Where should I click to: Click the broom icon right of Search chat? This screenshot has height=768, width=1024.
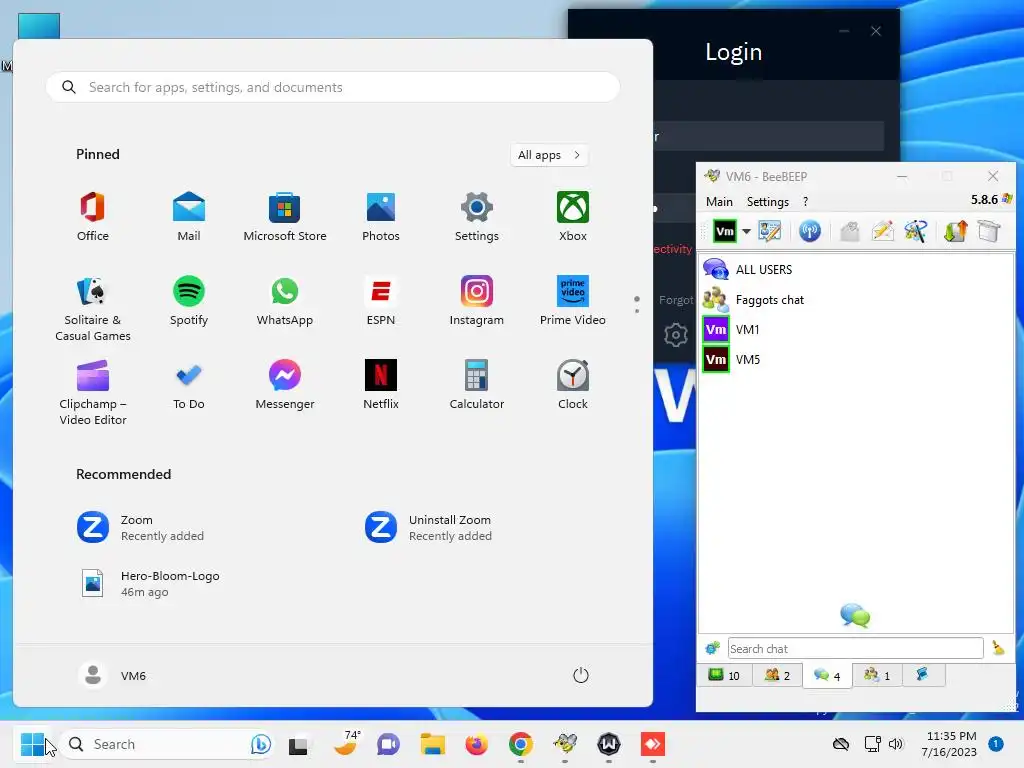coord(998,648)
